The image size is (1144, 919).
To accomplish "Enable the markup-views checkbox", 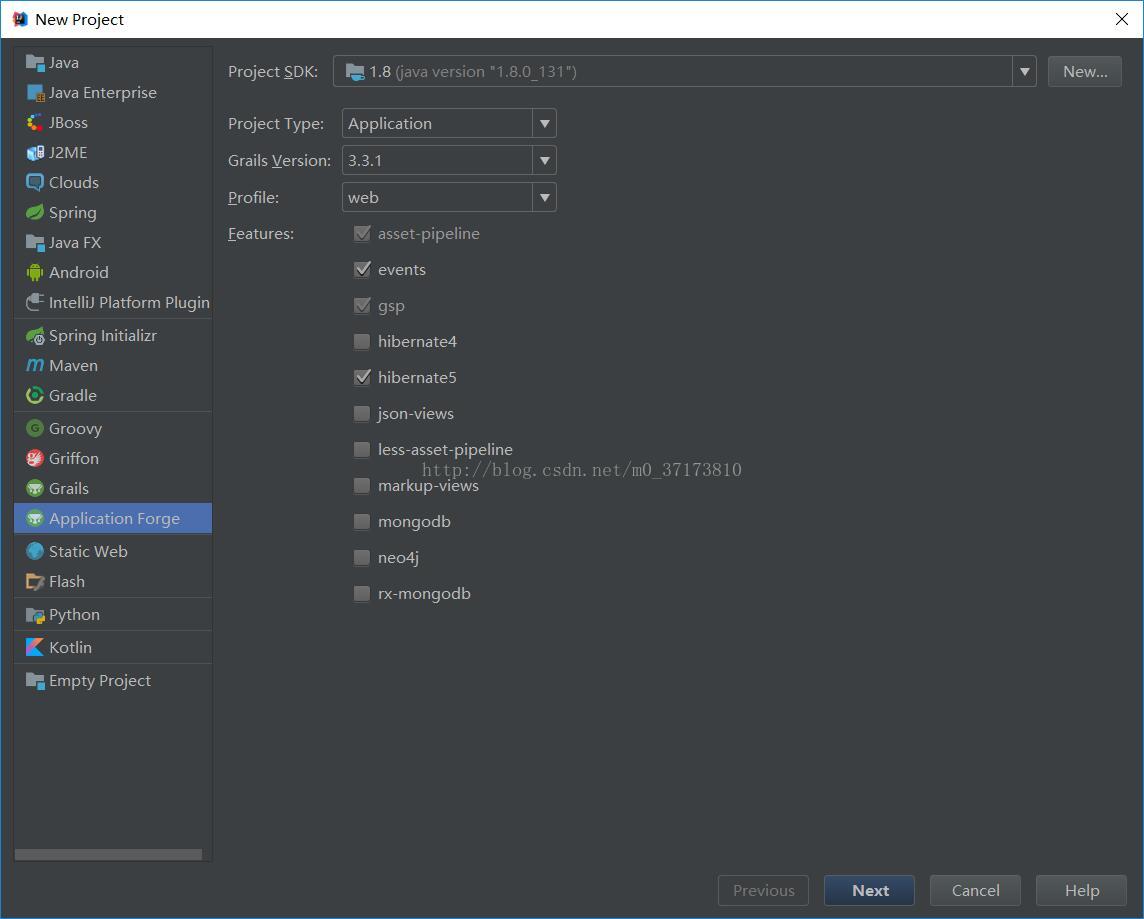I will click(x=362, y=486).
